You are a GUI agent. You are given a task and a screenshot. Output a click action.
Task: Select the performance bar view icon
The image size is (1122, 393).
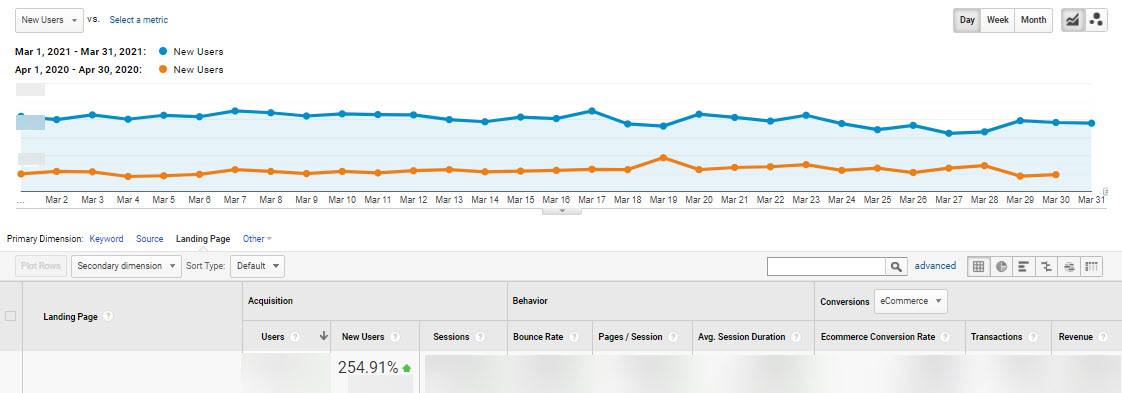pos(1023,266)
